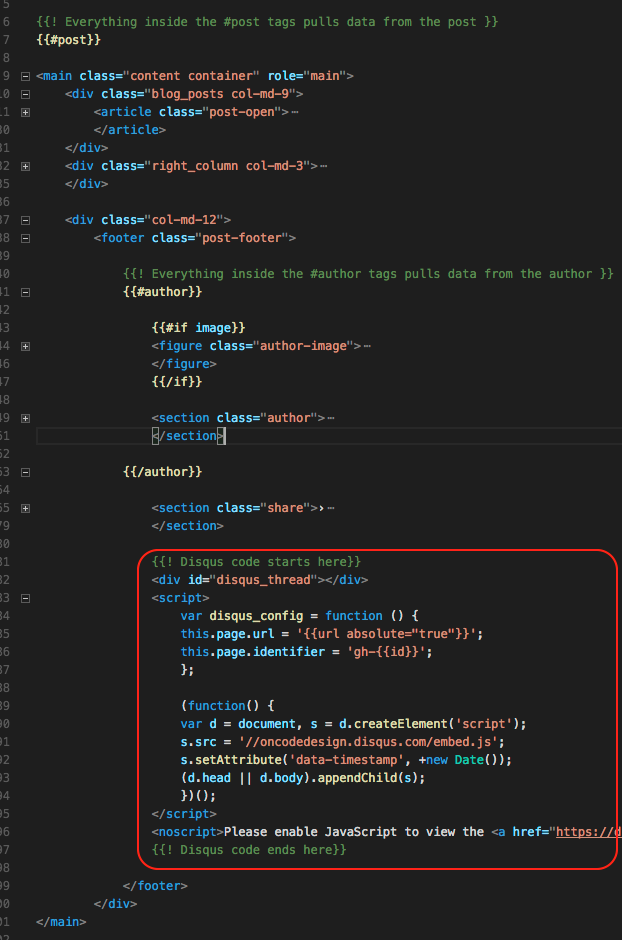Collapse the col-md-12 div fold marker
Viewport: 622px width, 940px height.
25,220
